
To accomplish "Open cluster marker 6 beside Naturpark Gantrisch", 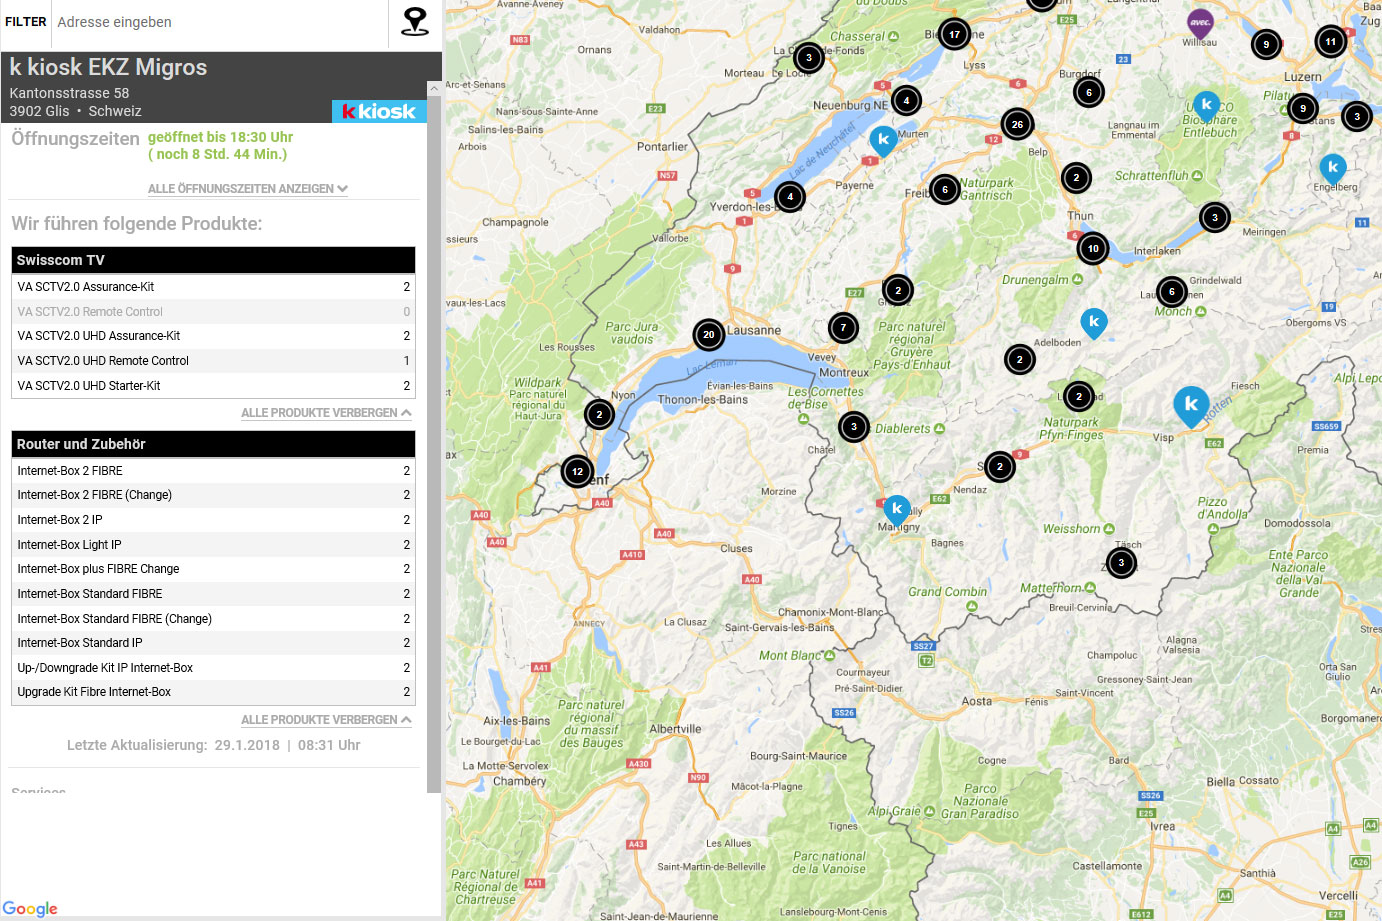I will 944,189.
